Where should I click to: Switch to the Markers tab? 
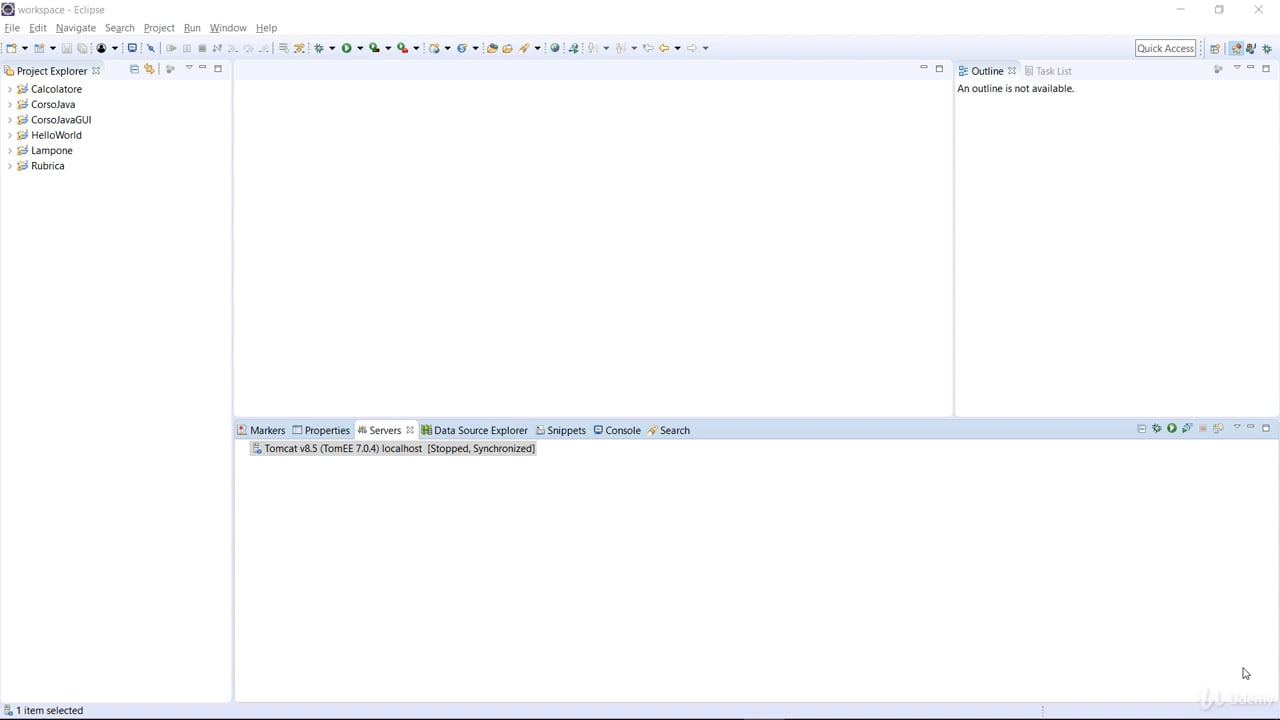[261, 430]
